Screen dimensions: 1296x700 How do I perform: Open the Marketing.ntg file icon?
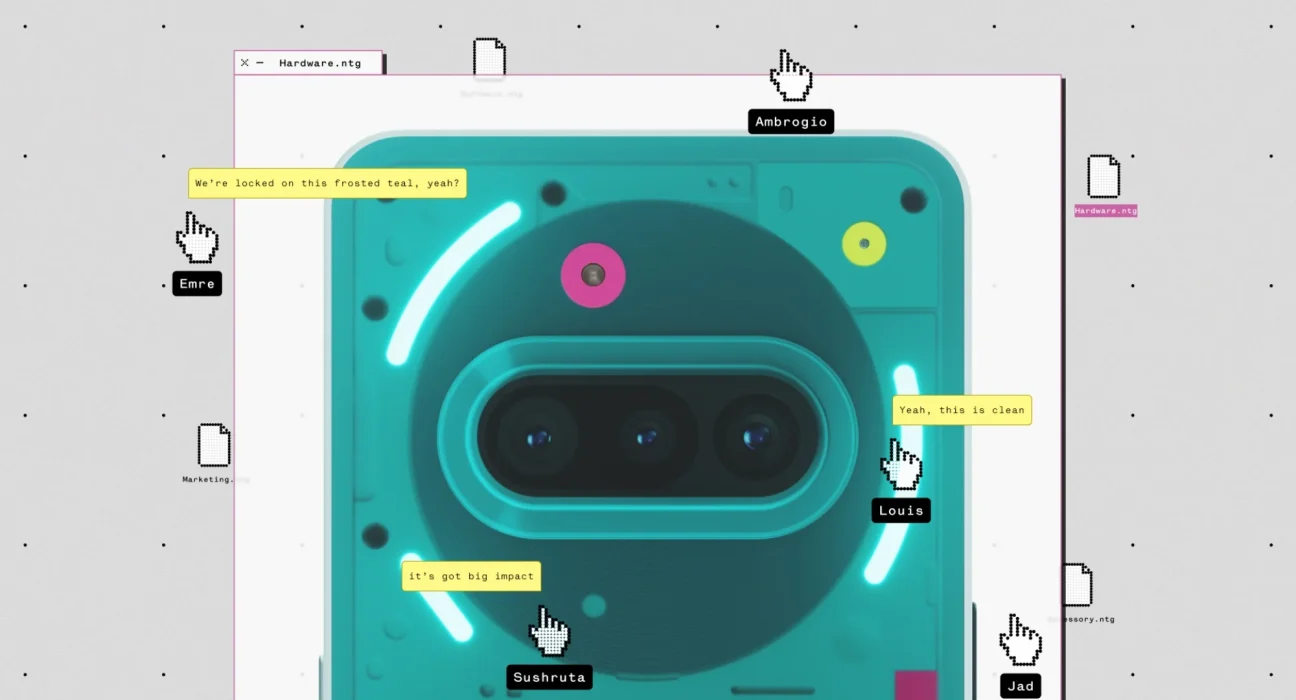[214, 445]
